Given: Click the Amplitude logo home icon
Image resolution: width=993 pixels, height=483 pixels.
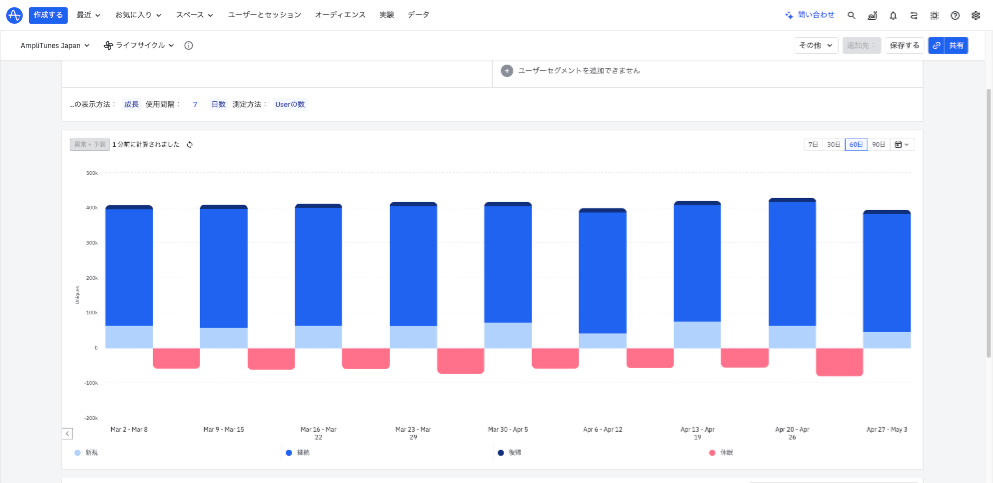Looking at the screenshot, I should [14, 15].
